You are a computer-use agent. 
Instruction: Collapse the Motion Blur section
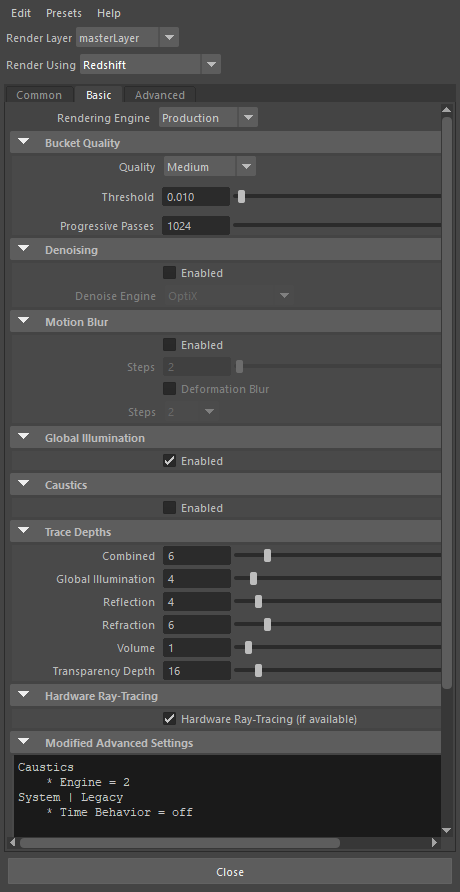click(23, 321)
